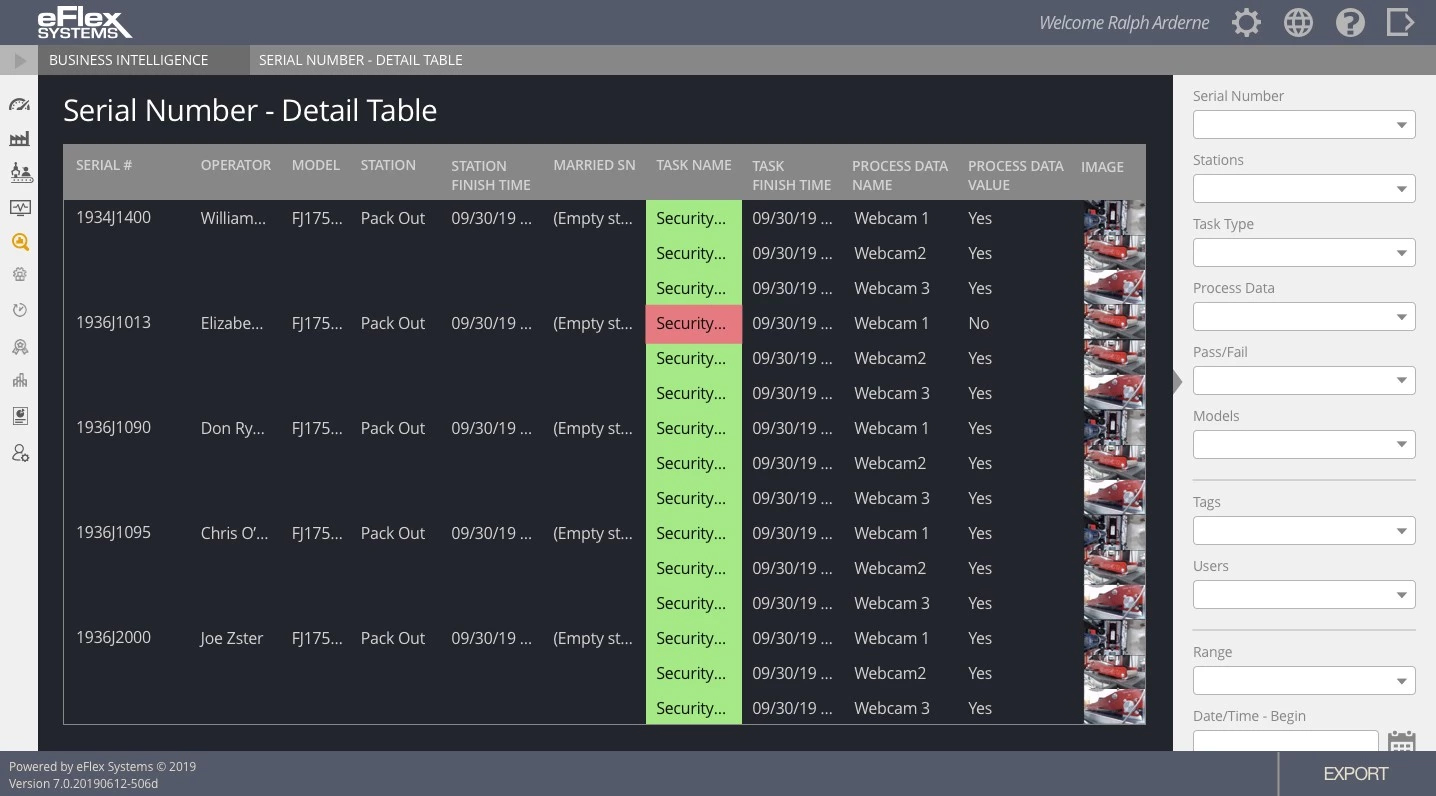Image resolution: width=1436 pixels, height=796 pixels.
Task: Open help with the question mark icon
Action: [x=1350, y=22]
